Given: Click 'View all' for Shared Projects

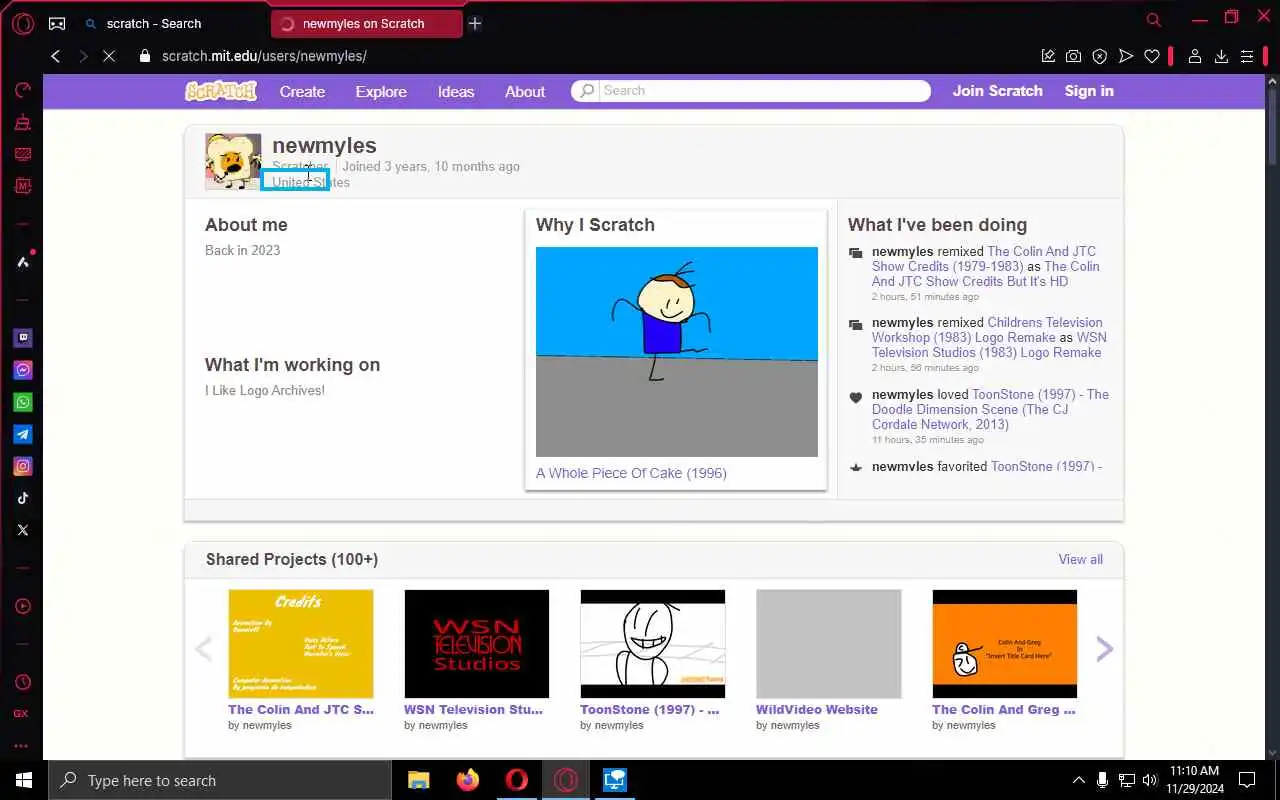Looking at the screenshot, I should [x=1081, y=559].
